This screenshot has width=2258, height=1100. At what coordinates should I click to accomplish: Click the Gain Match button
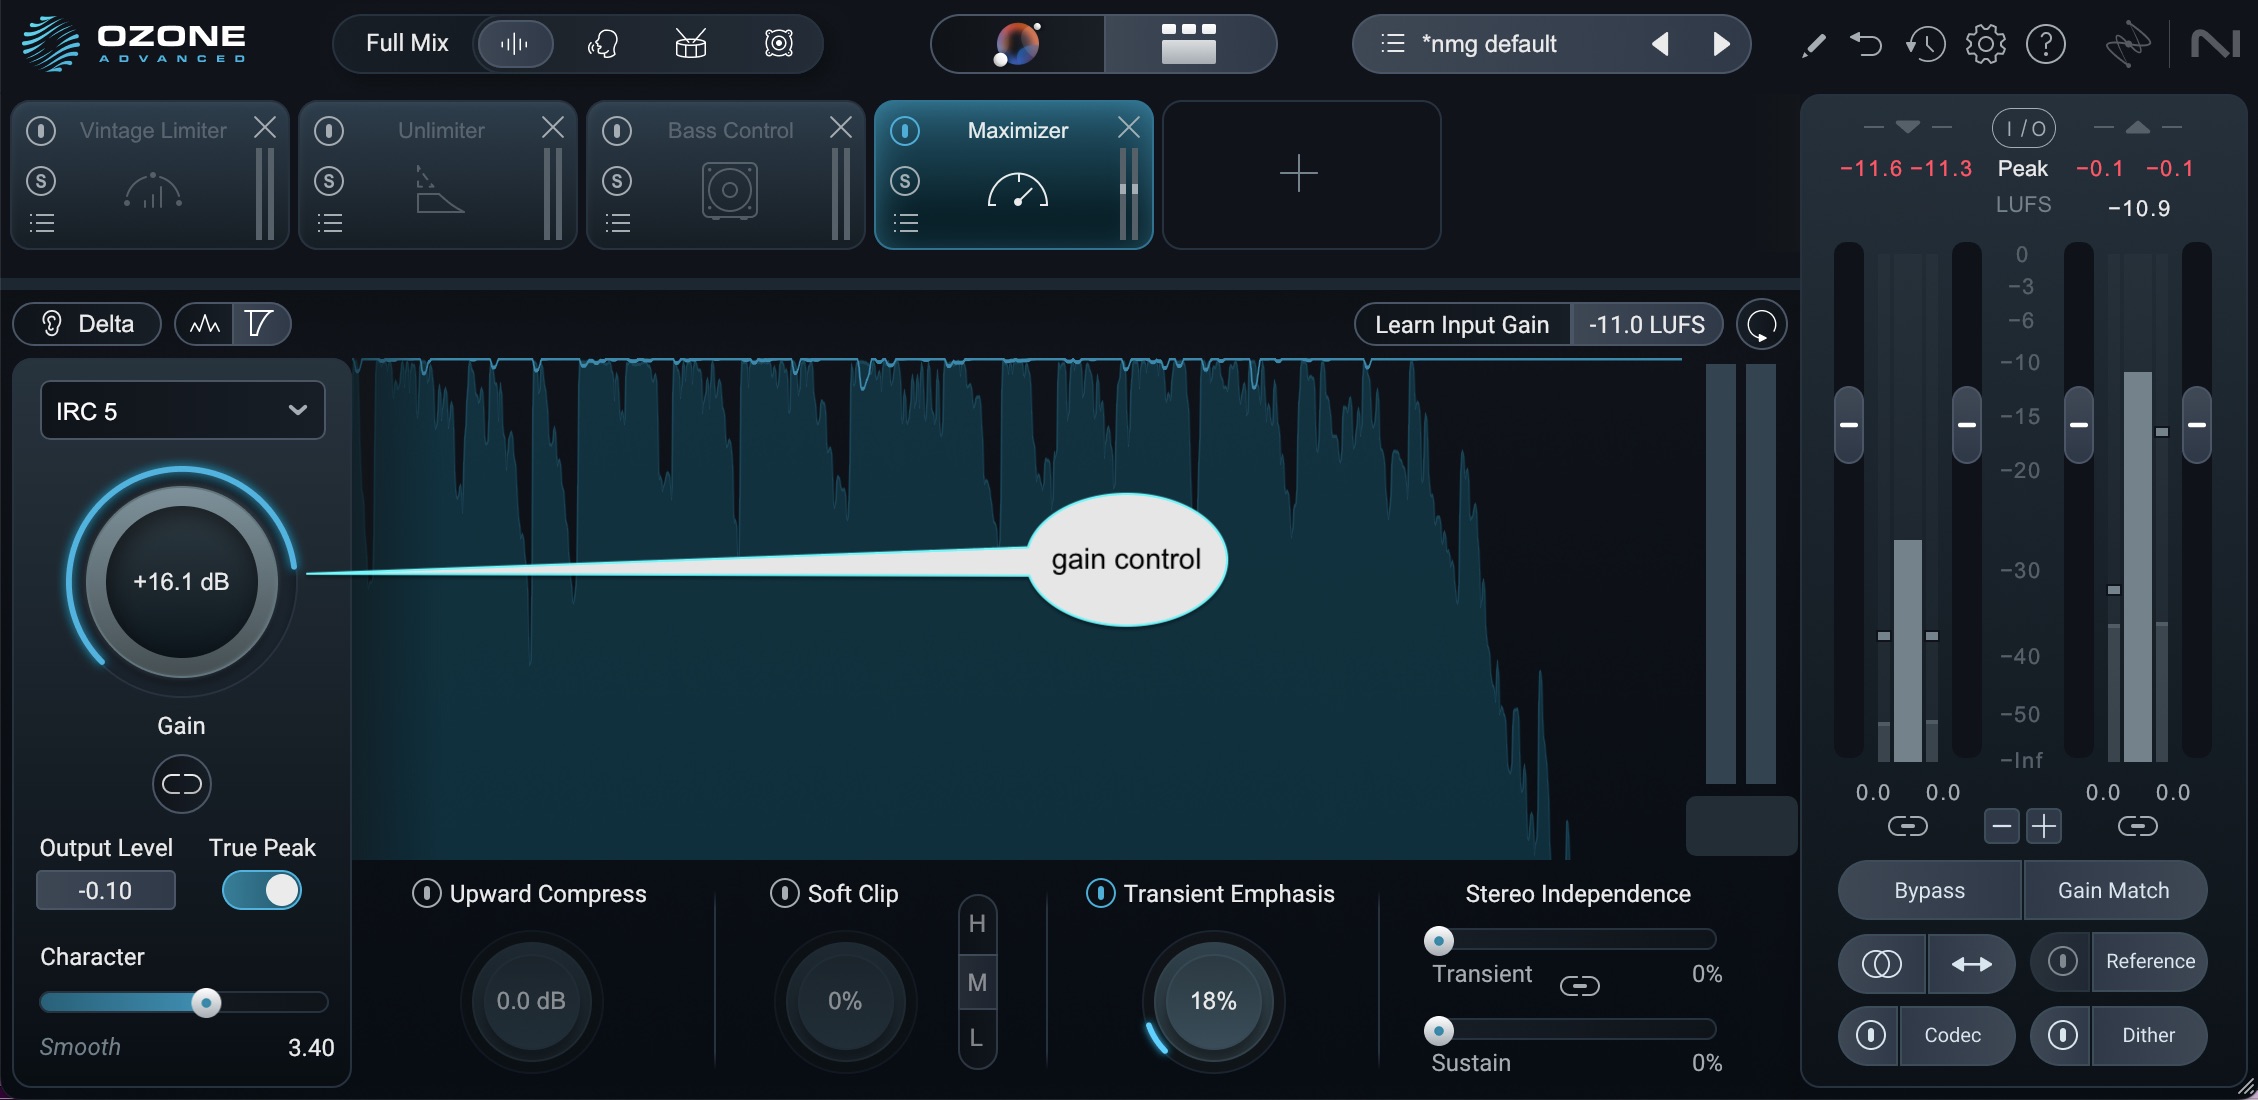point(2114,890)
